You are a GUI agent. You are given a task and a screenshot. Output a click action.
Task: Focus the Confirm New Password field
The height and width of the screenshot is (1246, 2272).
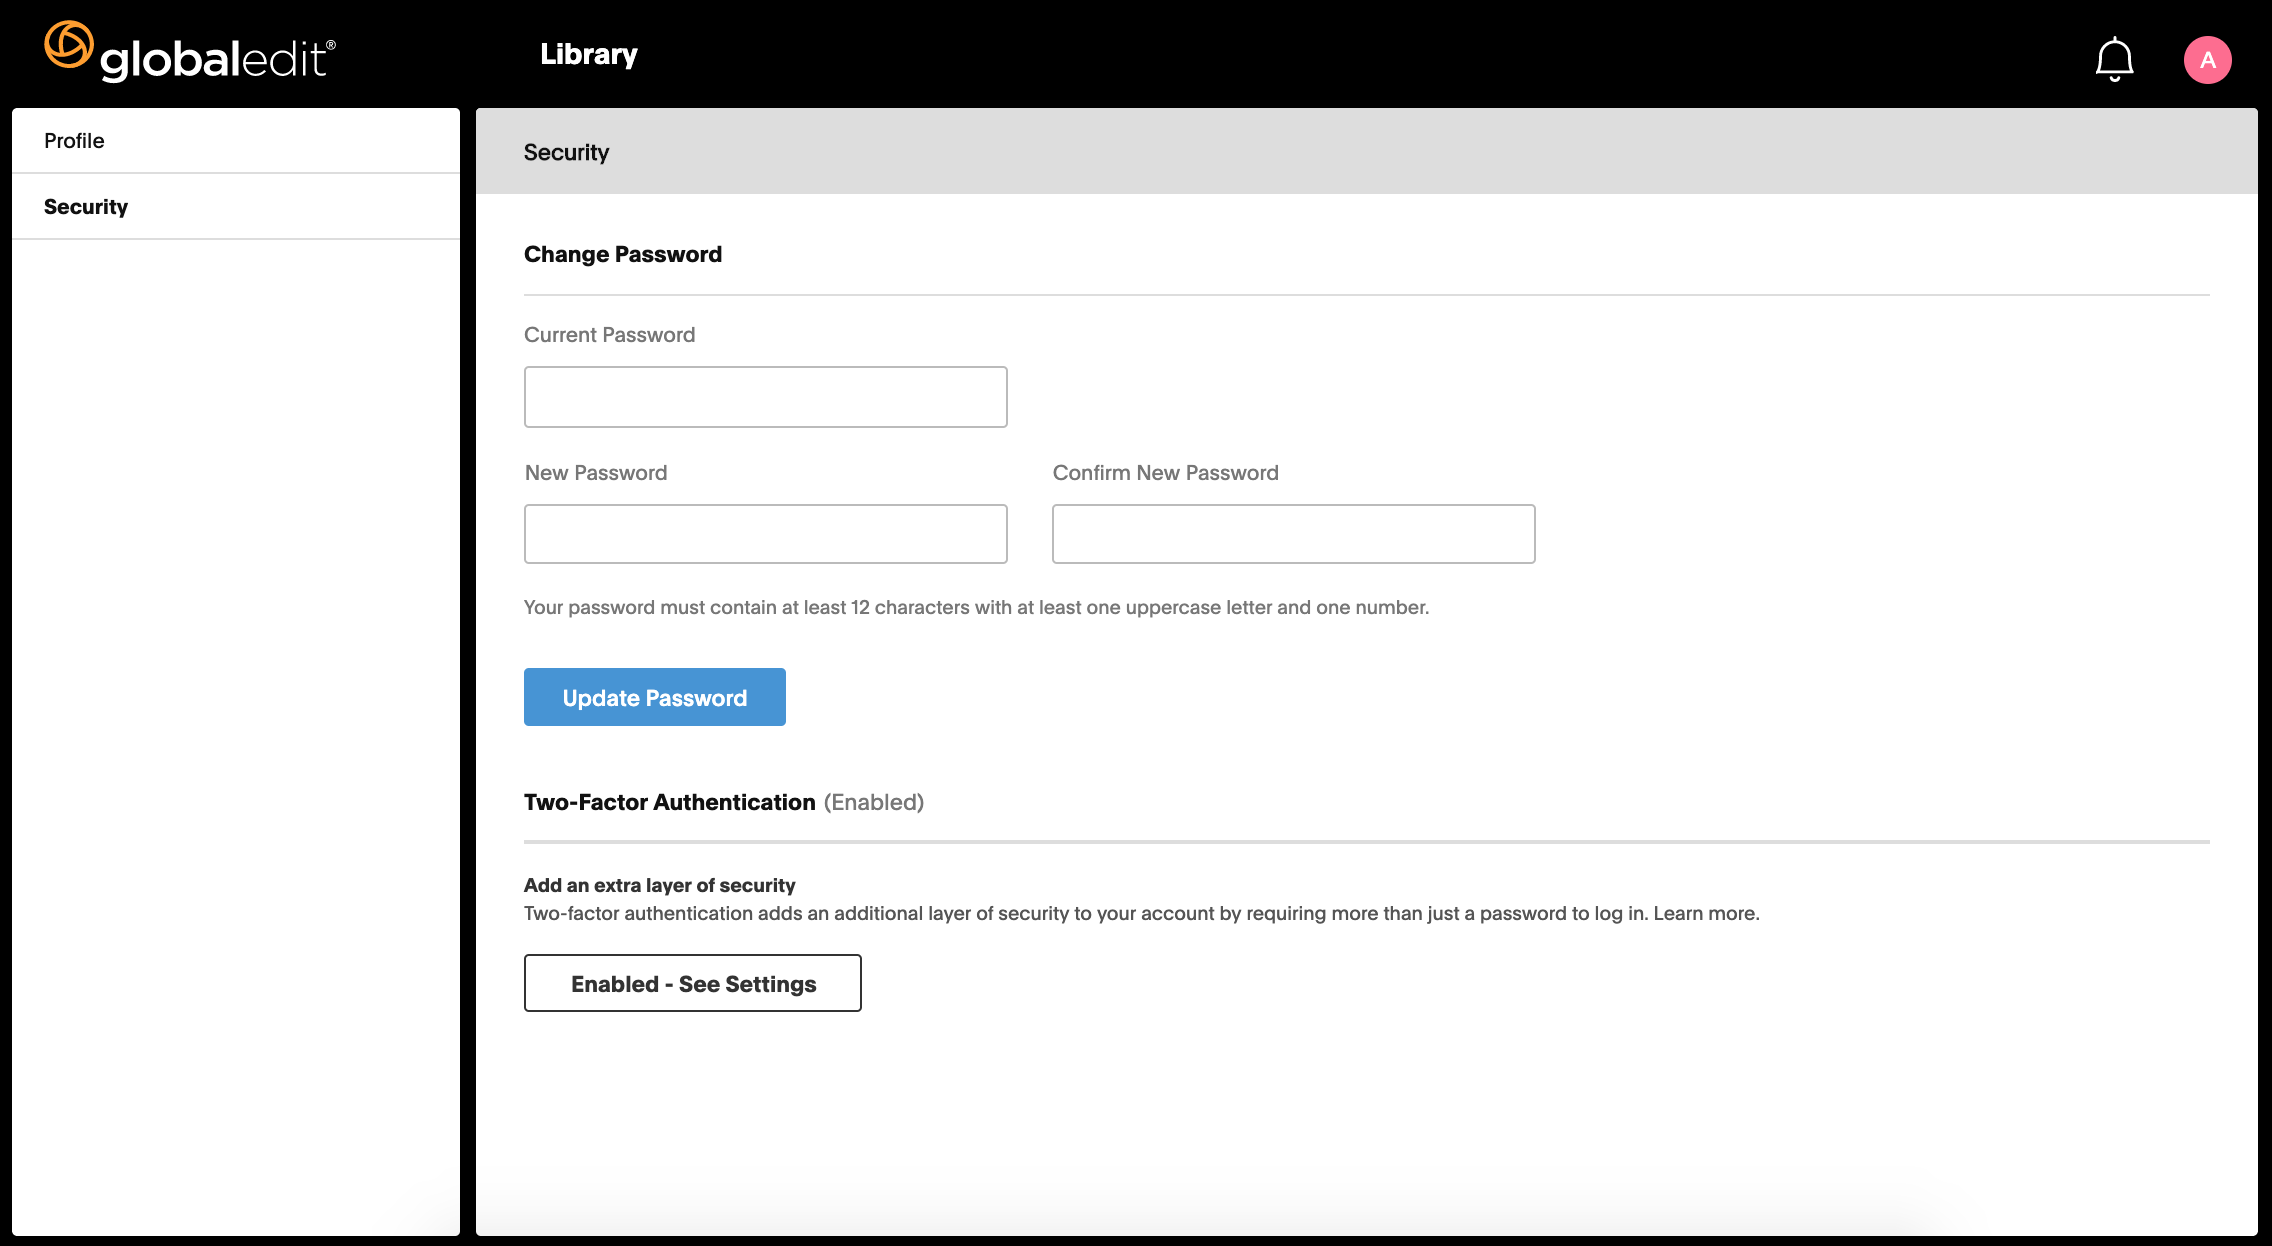(1293, 534)
